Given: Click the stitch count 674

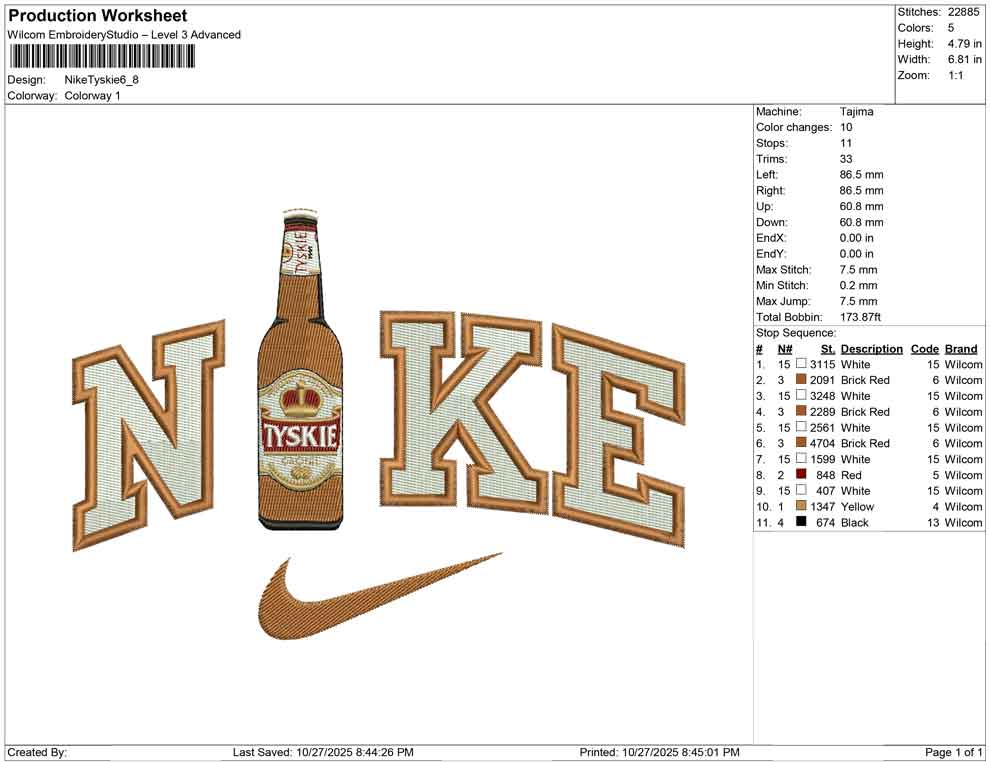Looking at the screenshot, I should pos(826,522).
